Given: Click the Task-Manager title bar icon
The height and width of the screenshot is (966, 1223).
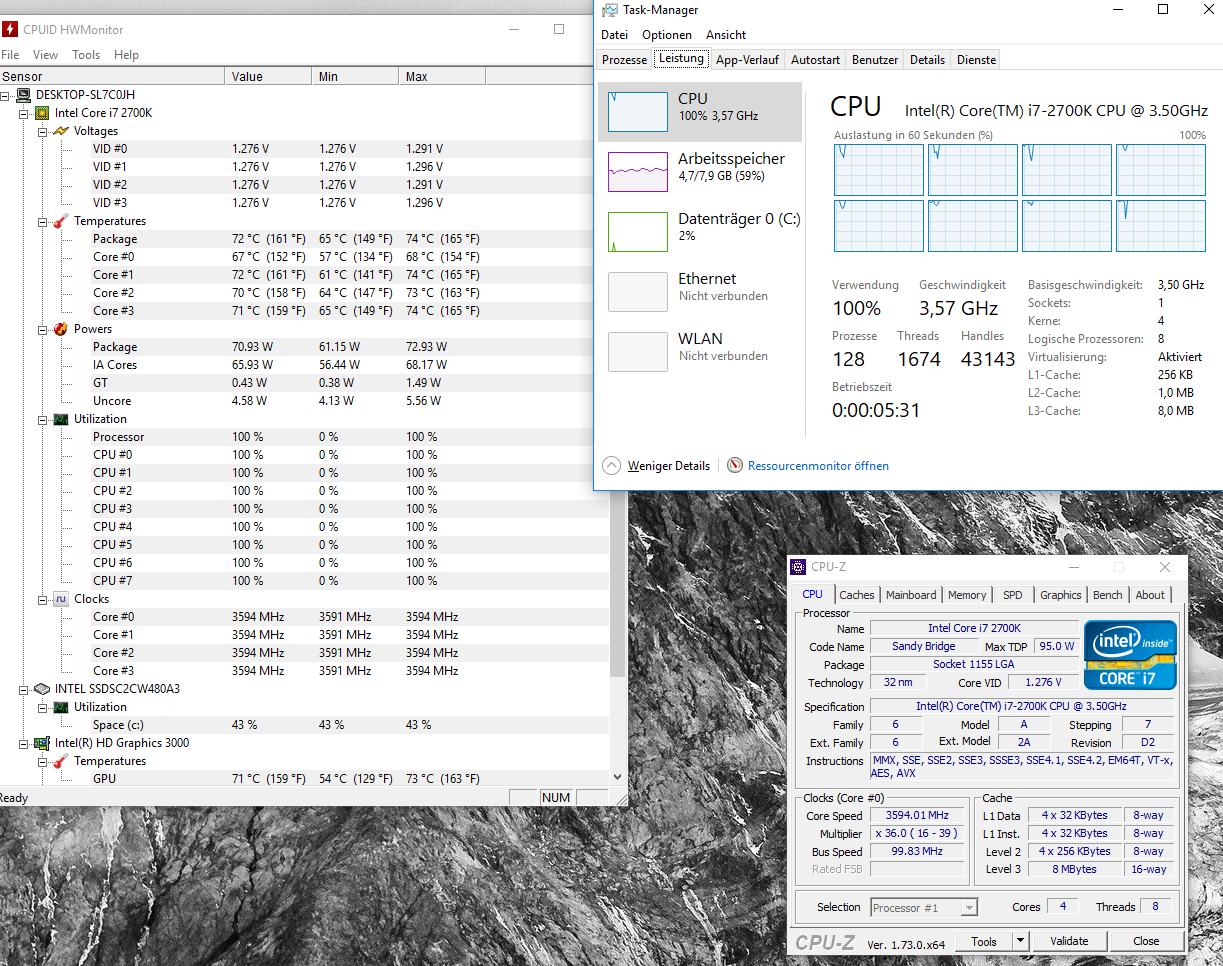Looking at the screenshot, I should [x=610, y=10].
